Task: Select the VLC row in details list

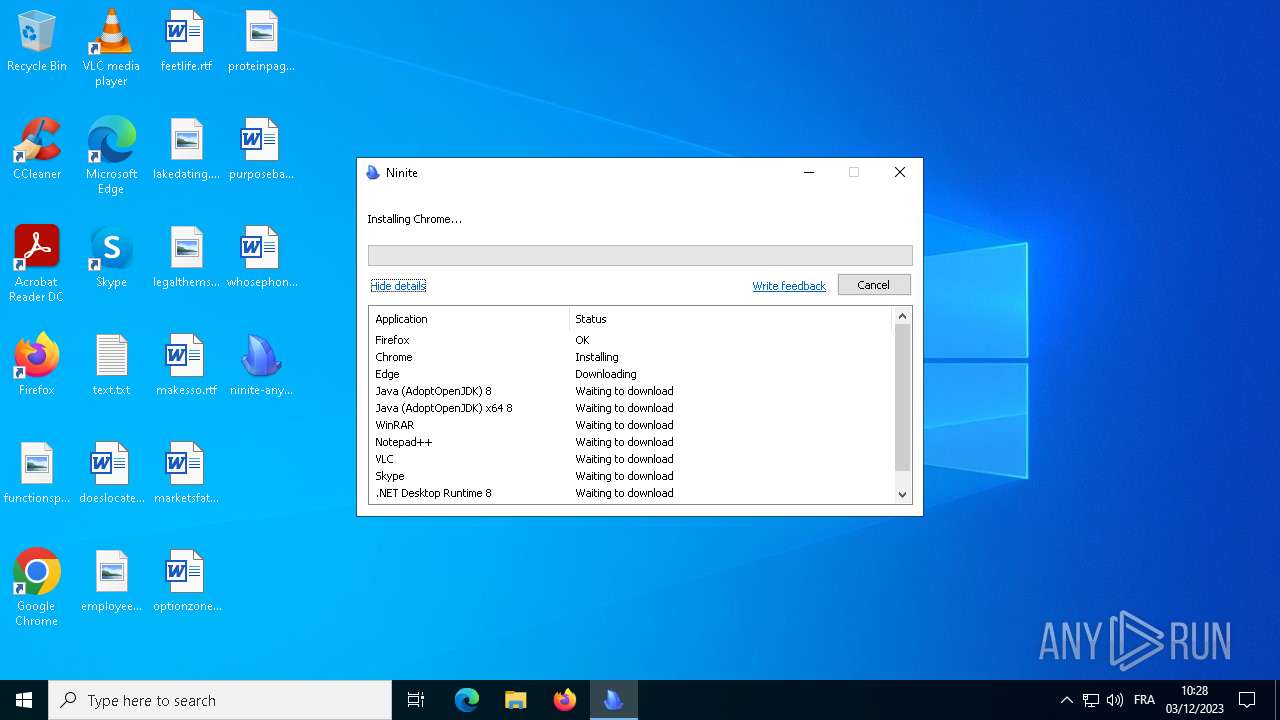Action: 631,459
